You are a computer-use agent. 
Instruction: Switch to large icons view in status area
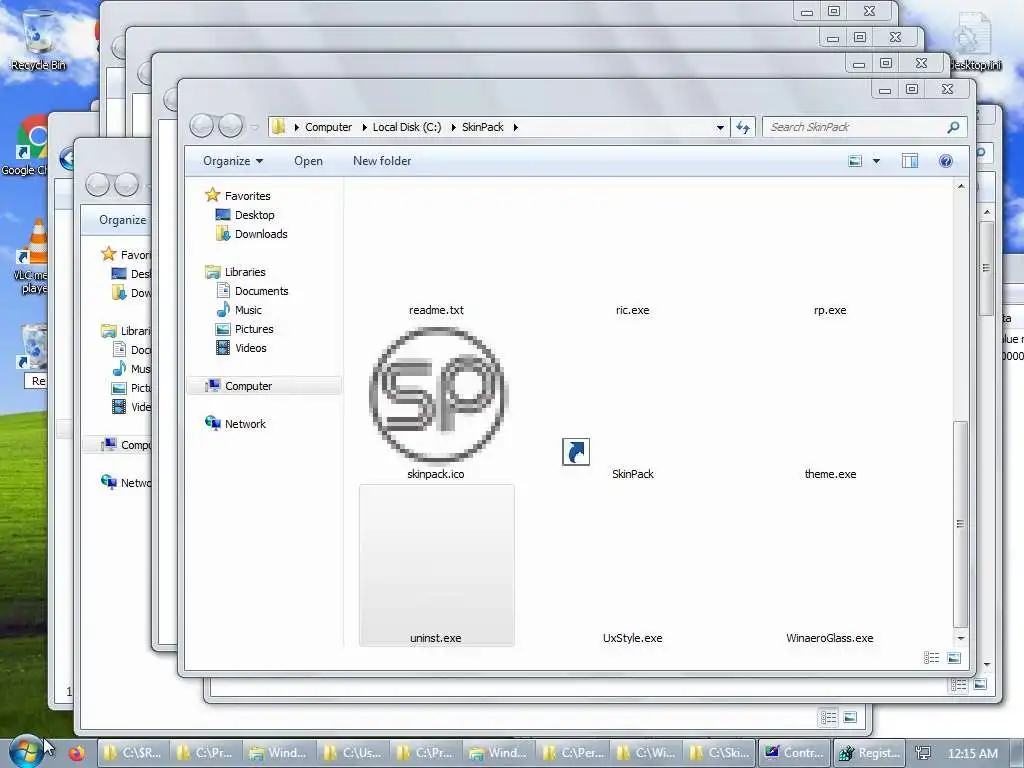click(x=954, y=658)
